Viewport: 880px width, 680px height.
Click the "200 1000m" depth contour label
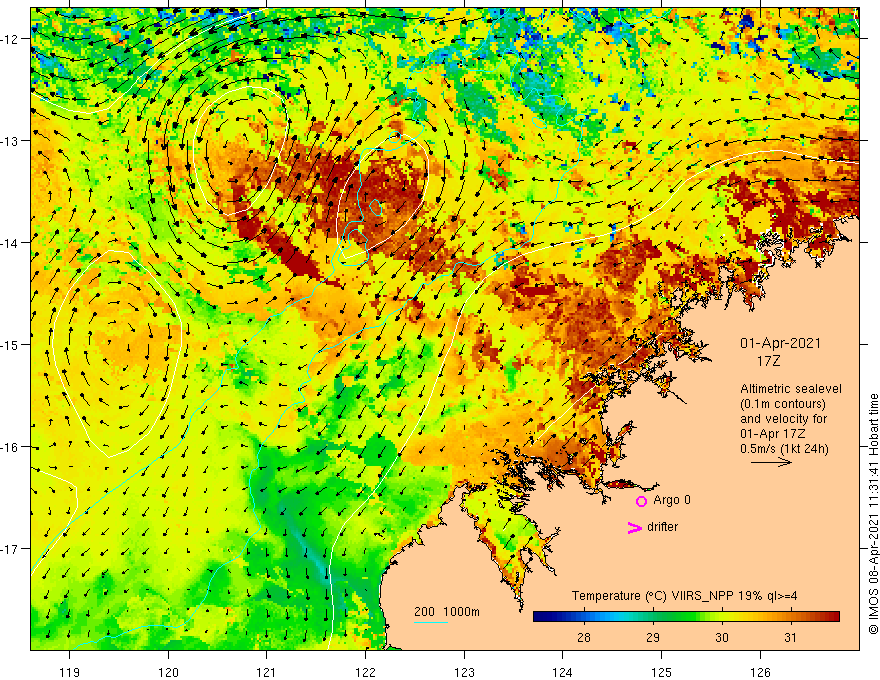click(447, 612)
